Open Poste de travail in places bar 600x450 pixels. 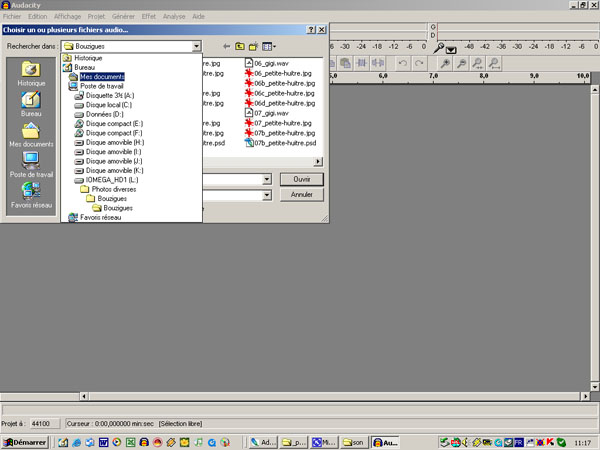(31, 165)
